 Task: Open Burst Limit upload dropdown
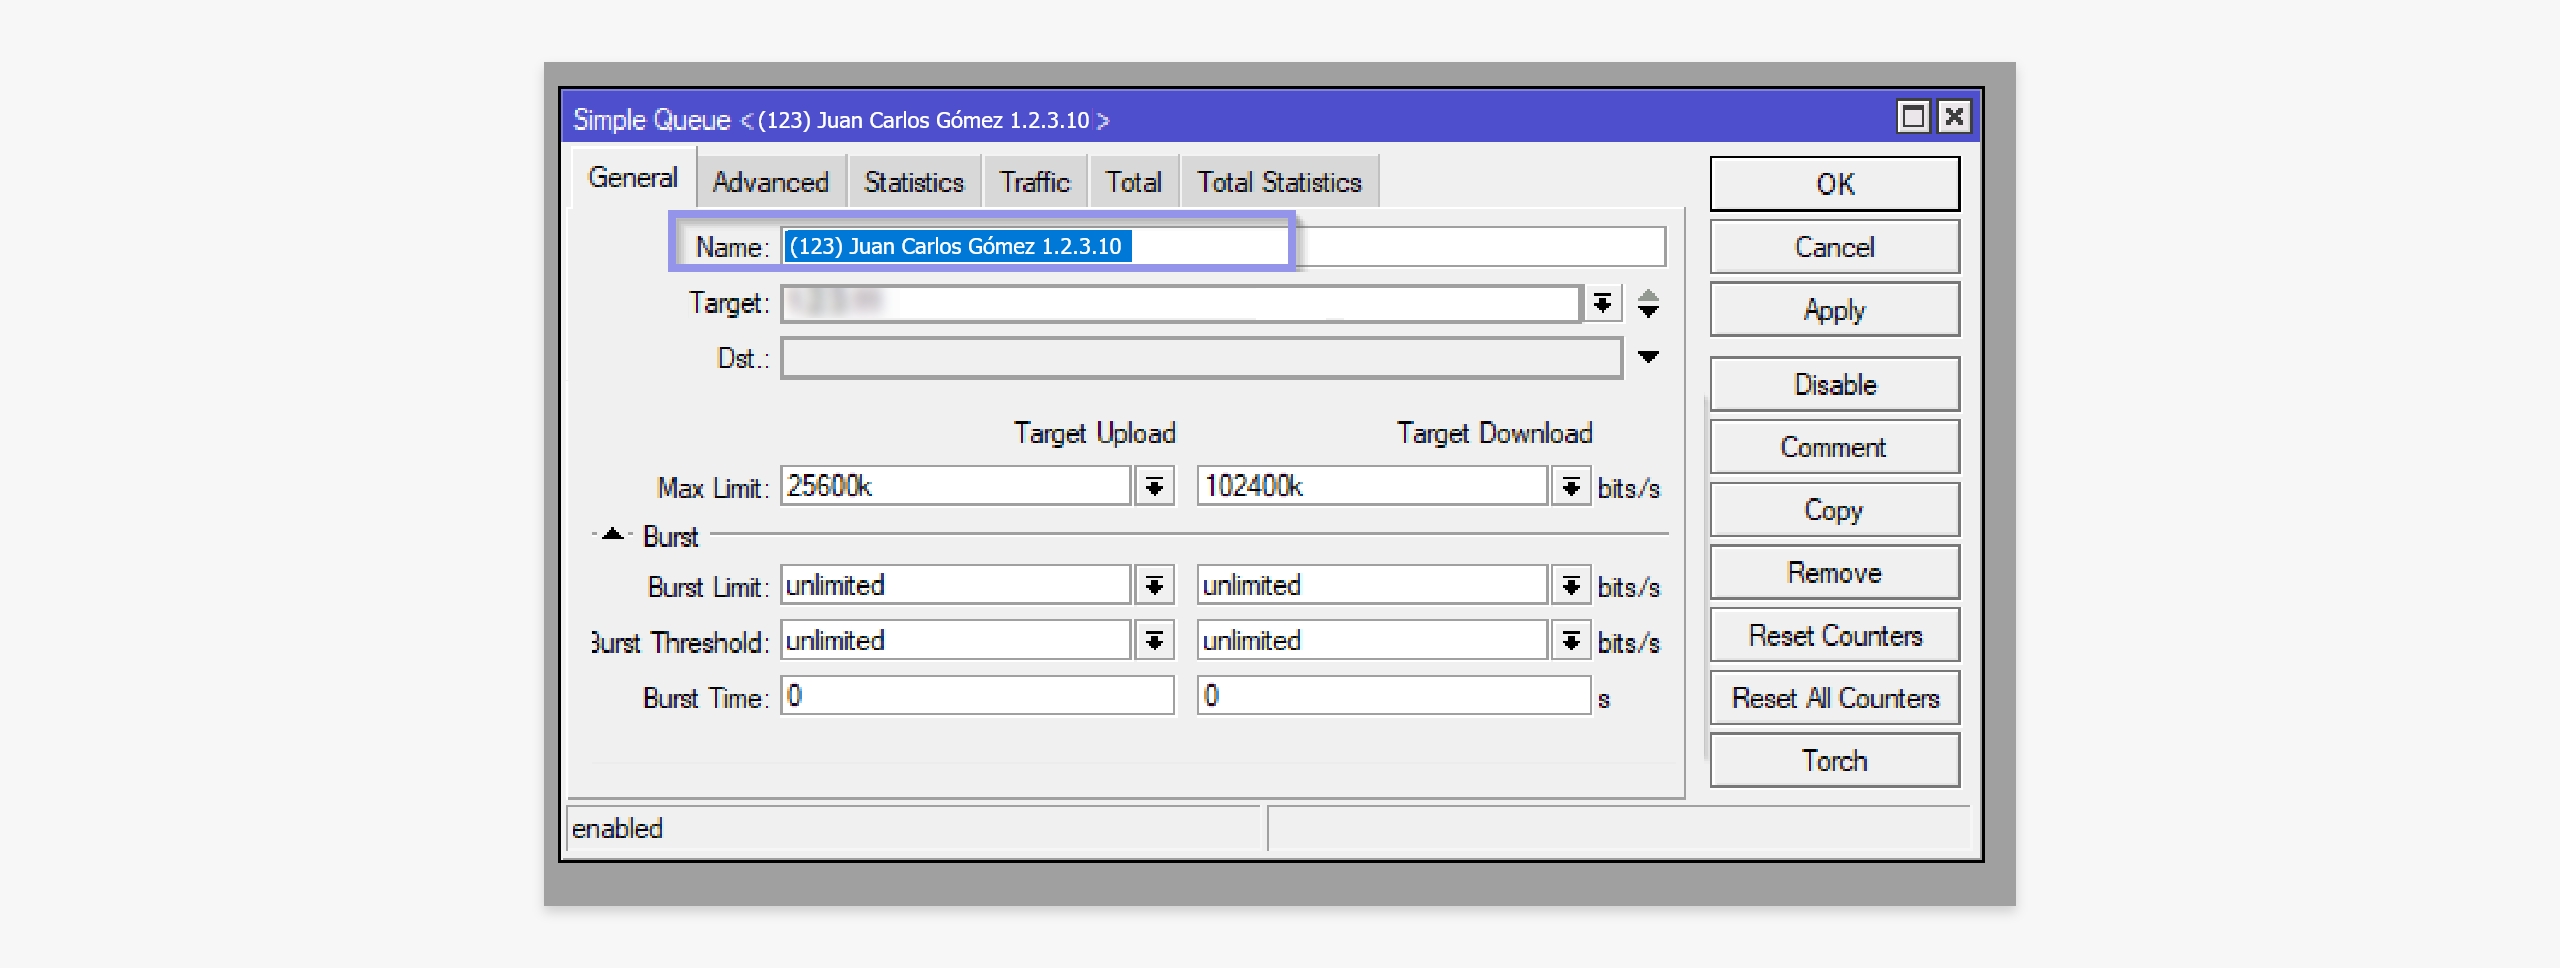pyautogui.click(x=1154, y=586)
